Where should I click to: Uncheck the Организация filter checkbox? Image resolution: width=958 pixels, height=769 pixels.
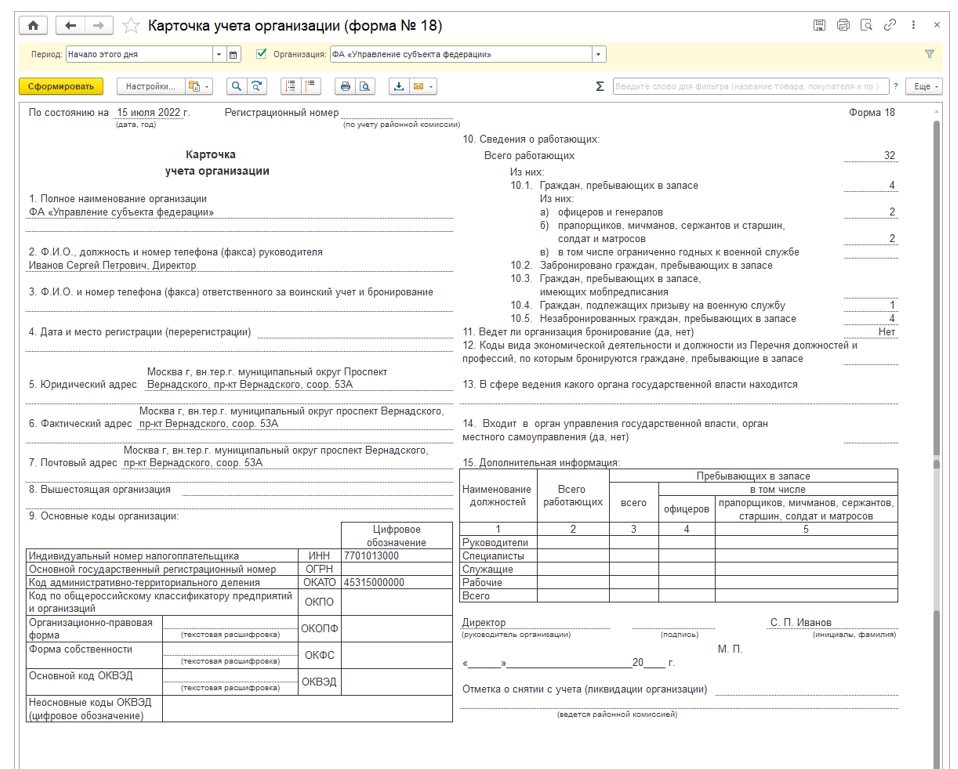[x=262, y=55]
